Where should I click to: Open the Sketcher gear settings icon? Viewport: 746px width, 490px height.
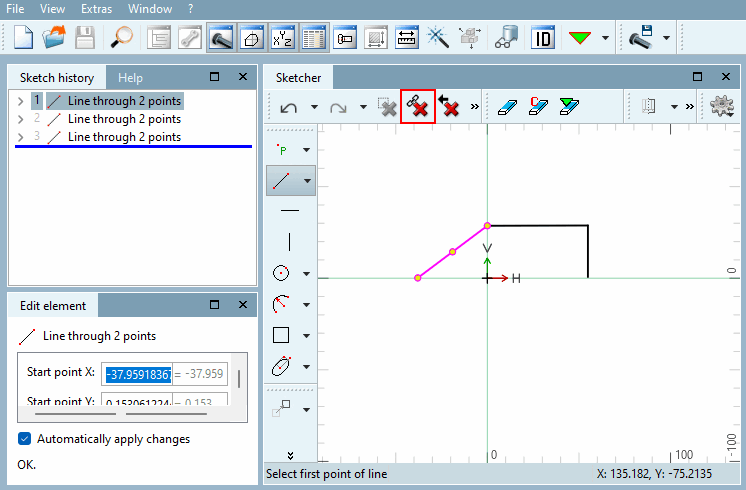(722, 106)
